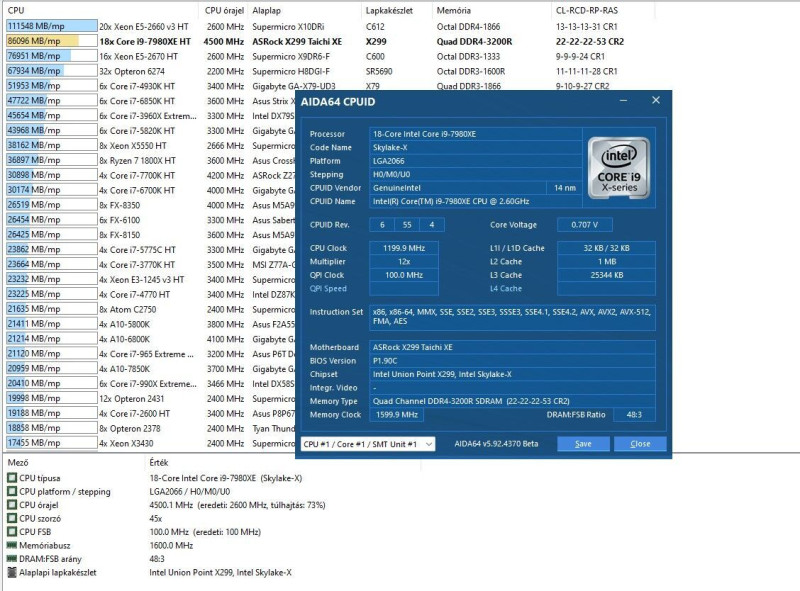Click the Code Name value Skylake-X
Screen dimensions: 800x591
tap(476, 147)
